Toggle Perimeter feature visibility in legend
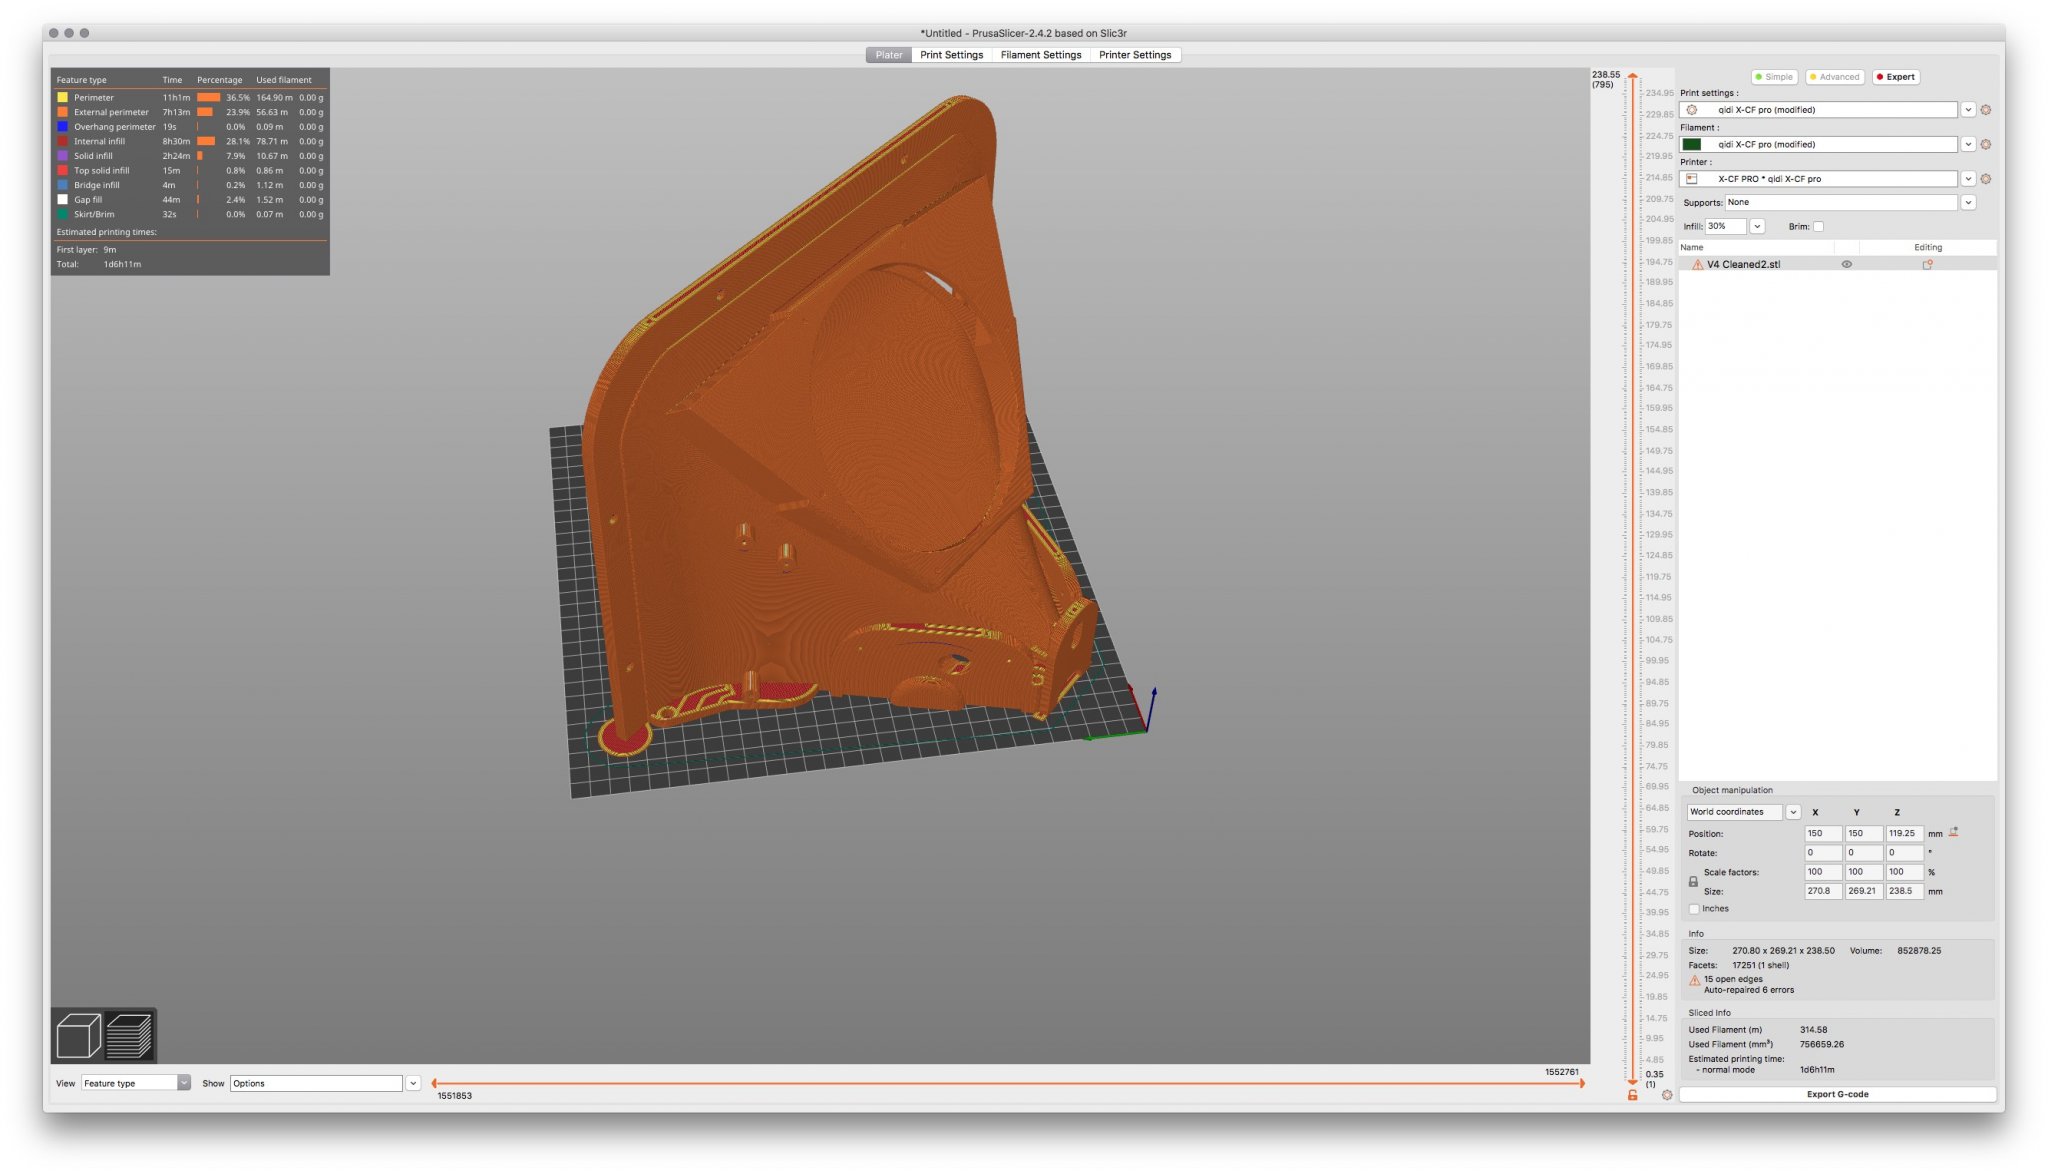 pos(63,98)
